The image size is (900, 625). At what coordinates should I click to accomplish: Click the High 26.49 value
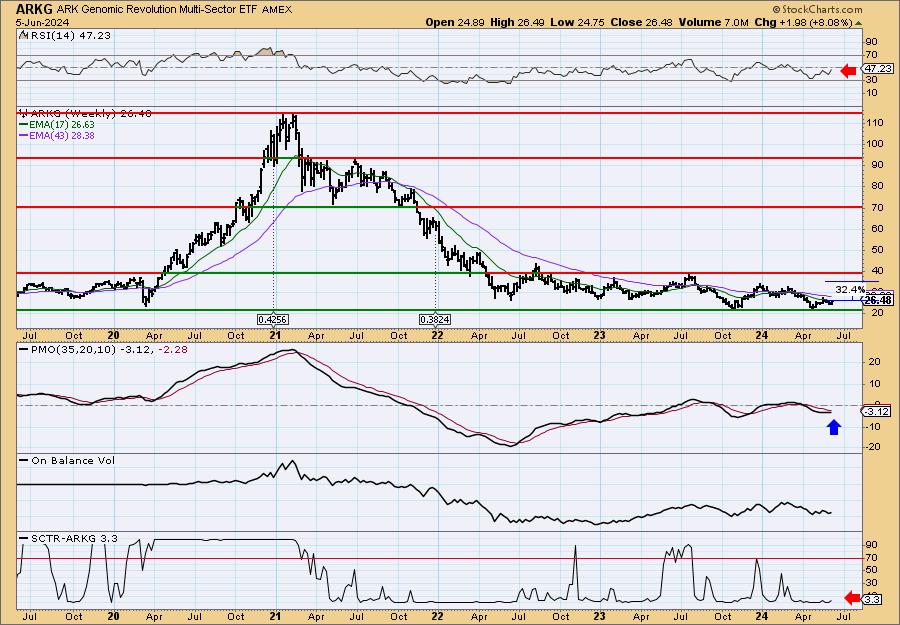(516, 22)
